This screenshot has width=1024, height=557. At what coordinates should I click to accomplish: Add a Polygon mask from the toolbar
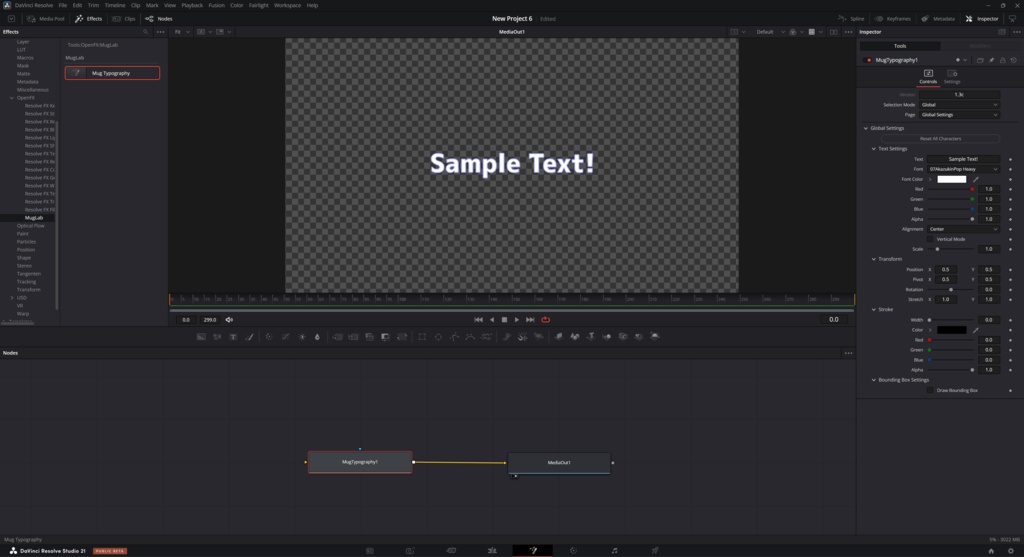pyautogui.click(x=454, y=337)
